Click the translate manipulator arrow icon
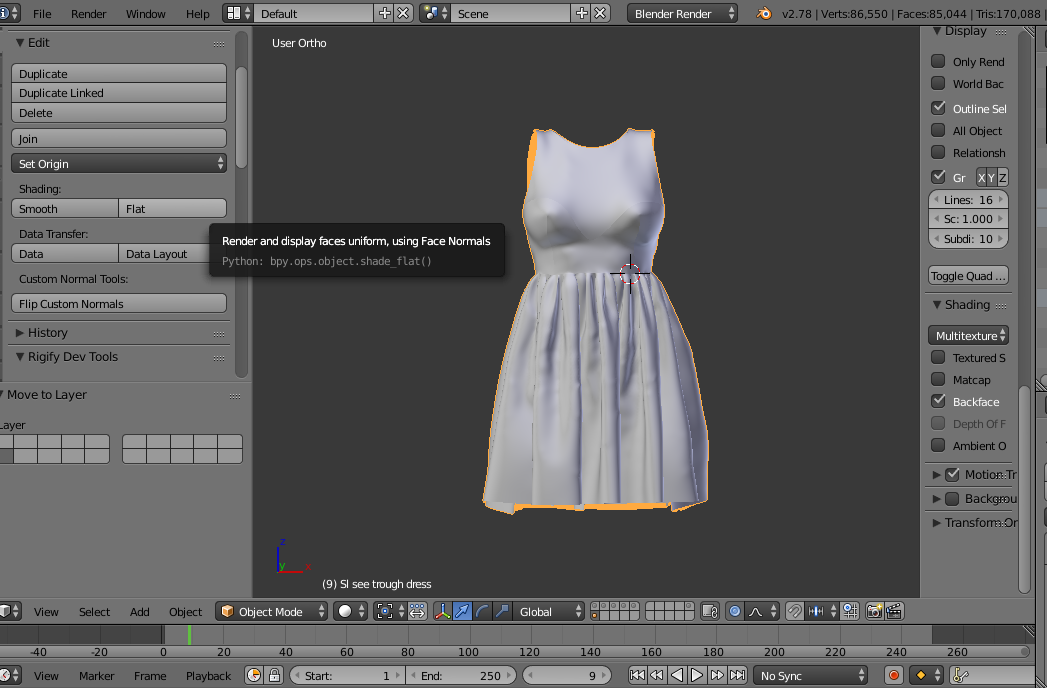Viewport: 1047px width, 688px height. (x=462, y=611)
